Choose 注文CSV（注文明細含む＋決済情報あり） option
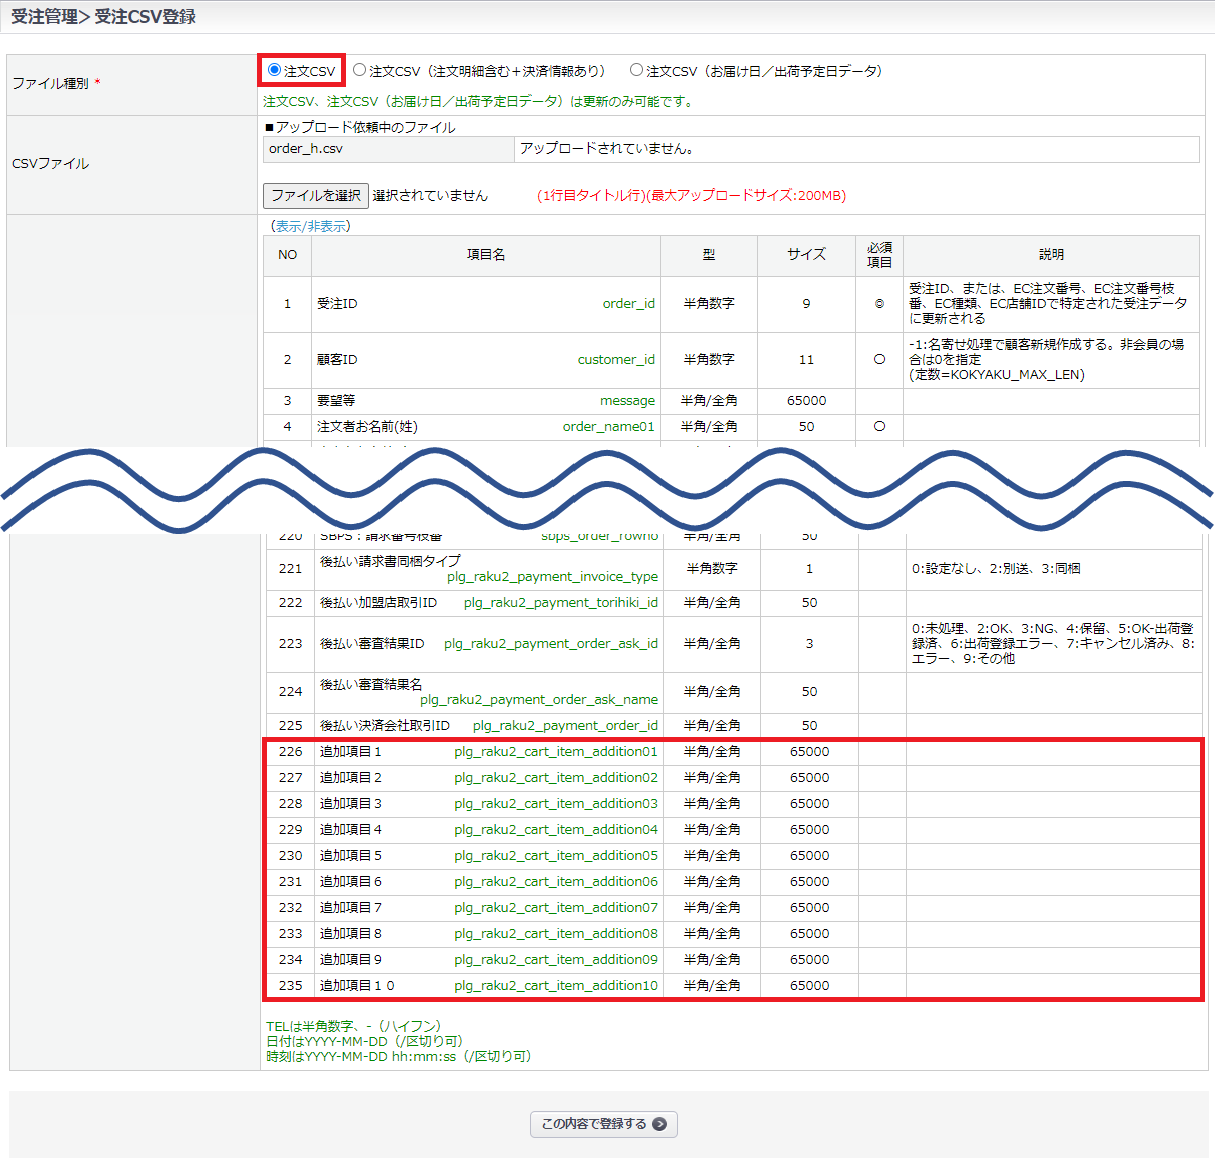This screenshot has width=1215, height=1164. tap(360, 70)
